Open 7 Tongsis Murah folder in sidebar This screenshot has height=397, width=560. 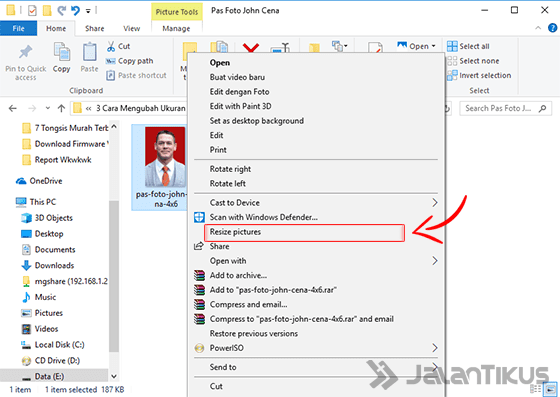click(65, 128)
